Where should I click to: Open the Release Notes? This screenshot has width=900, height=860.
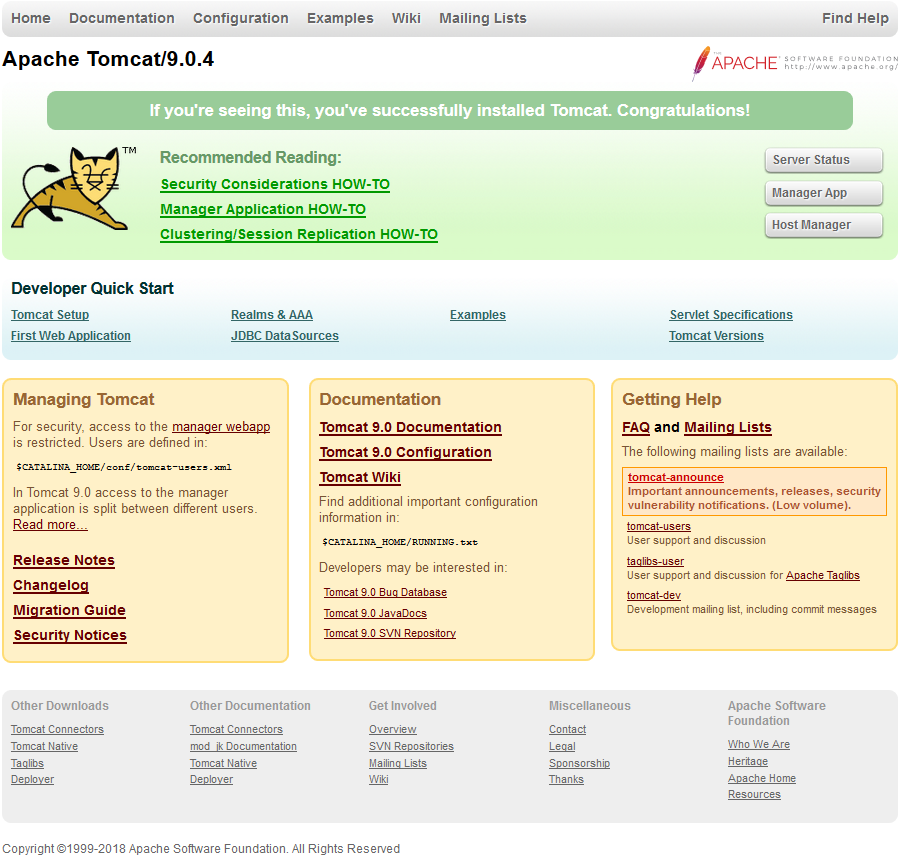coord(63,560)
